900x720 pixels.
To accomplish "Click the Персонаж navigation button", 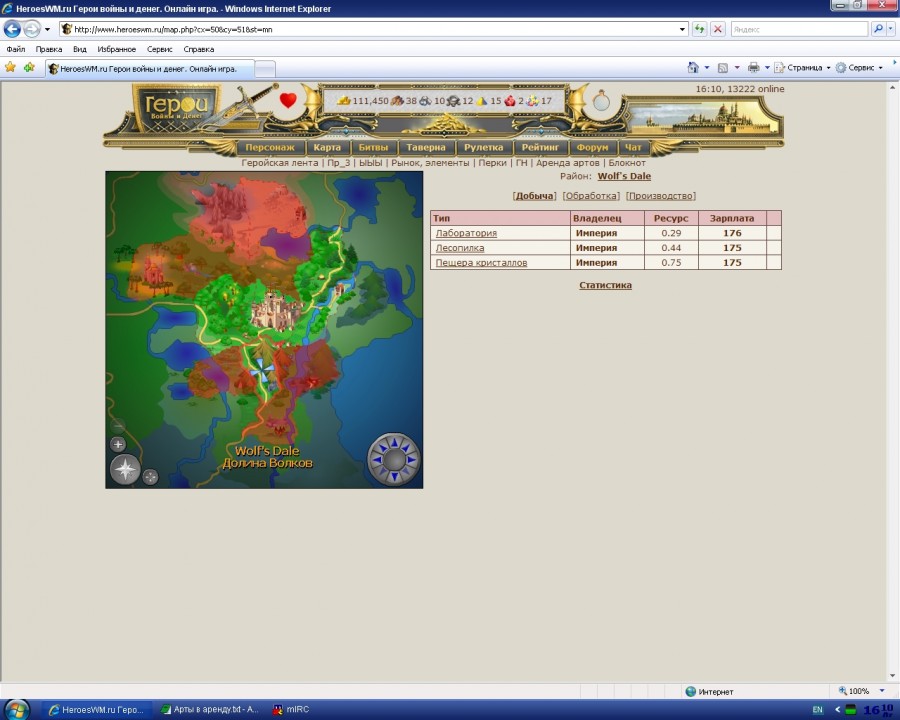I will click(x=270, y=148).
